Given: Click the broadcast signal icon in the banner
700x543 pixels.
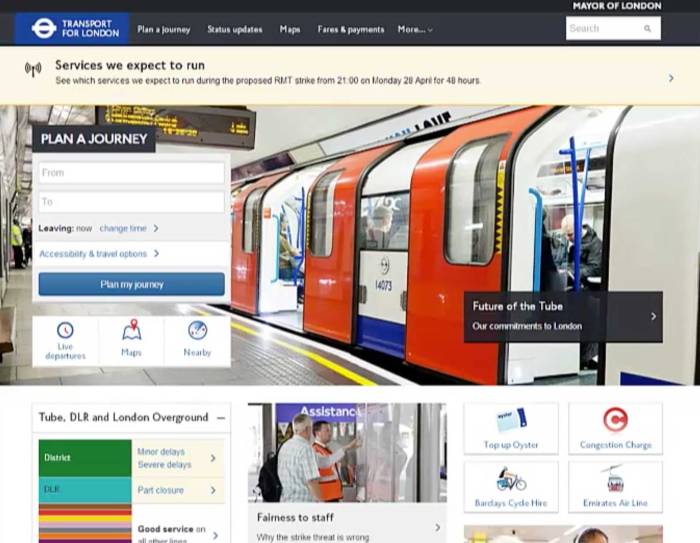Looking at the screenshot, I should [x=33, y=69].
